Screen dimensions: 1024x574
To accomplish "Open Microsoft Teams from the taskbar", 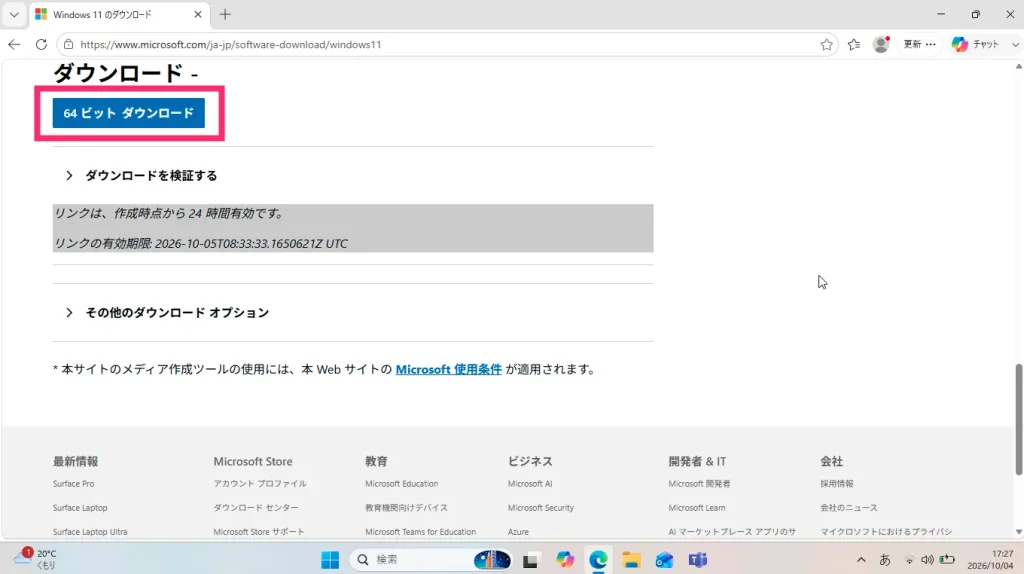I will tap(697, 560).
